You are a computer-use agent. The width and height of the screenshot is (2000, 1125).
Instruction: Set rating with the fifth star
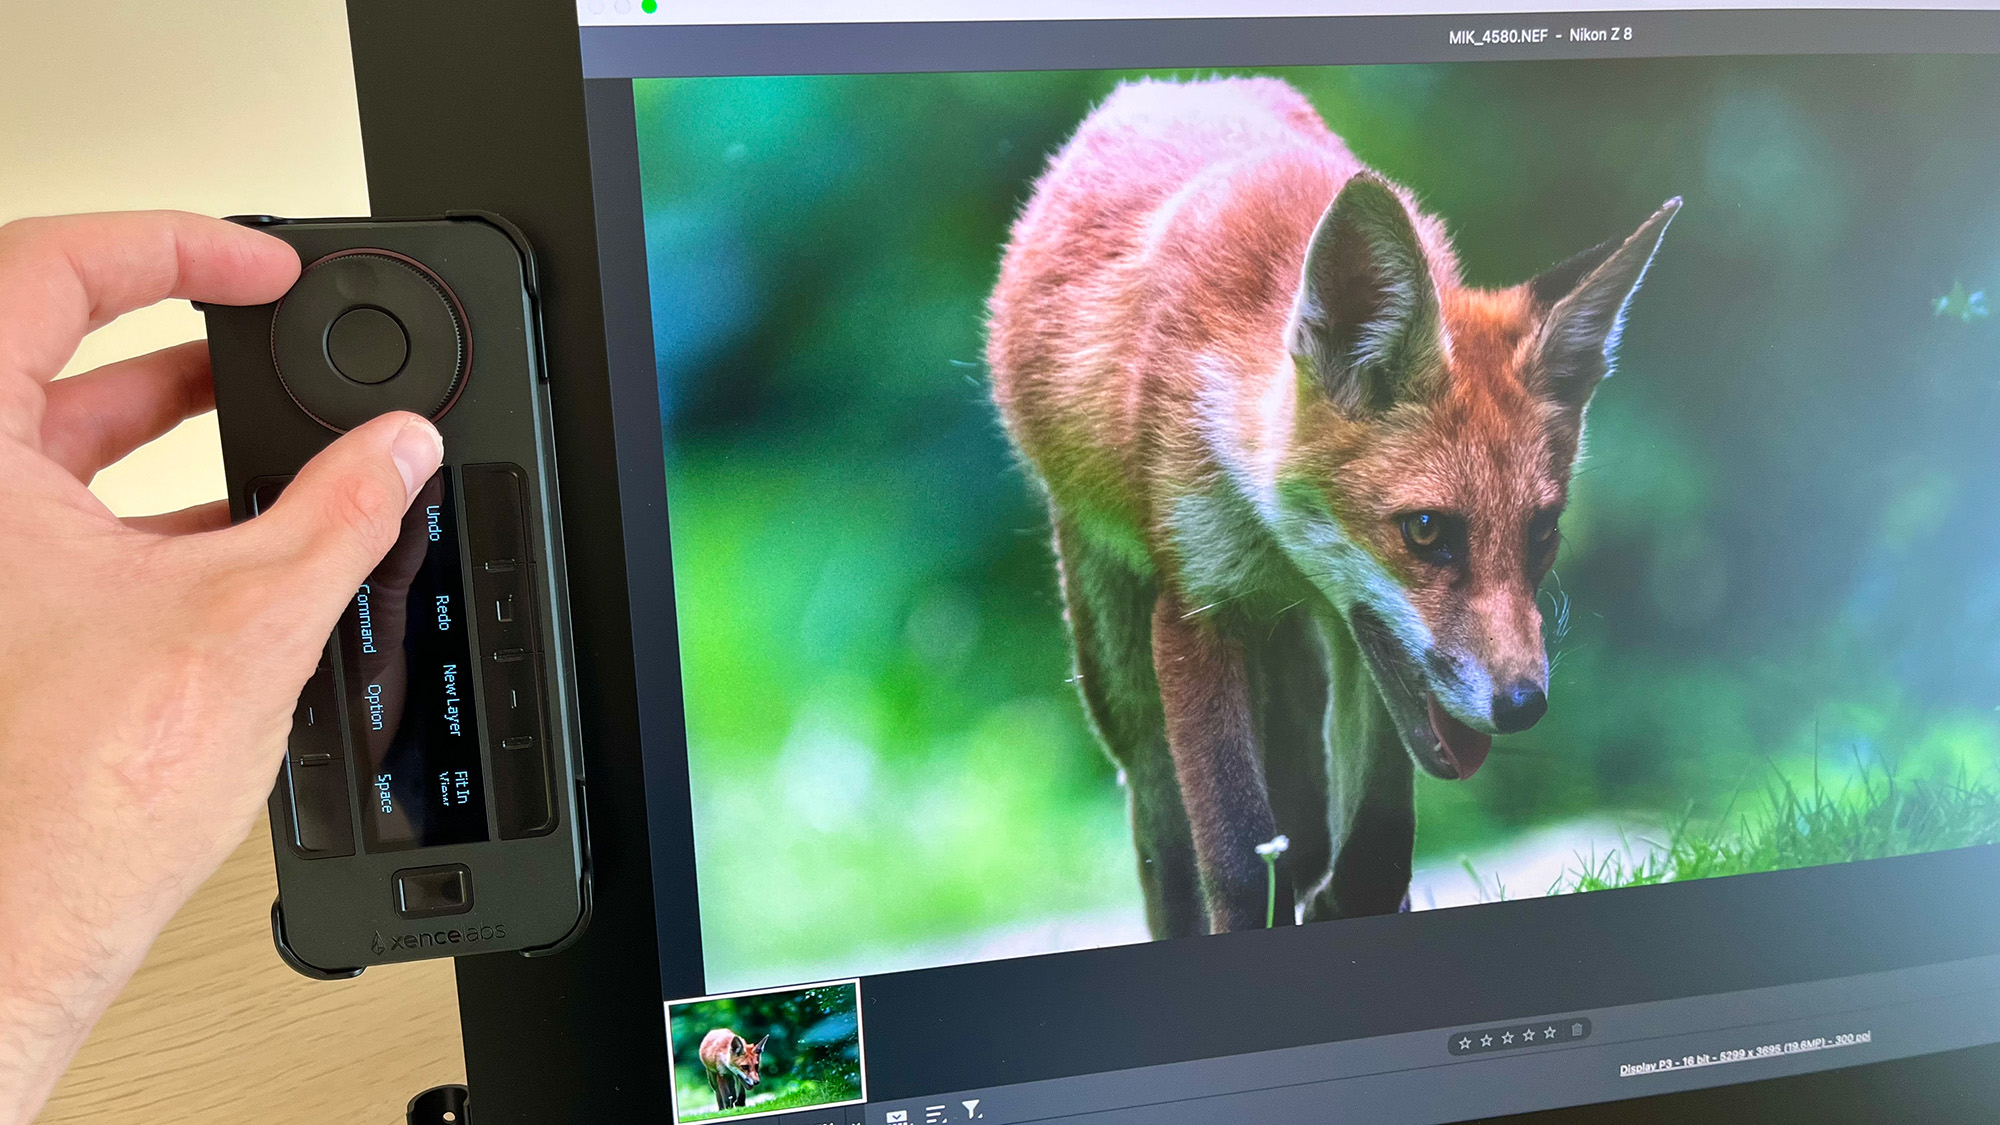tap(1549, 1033)
